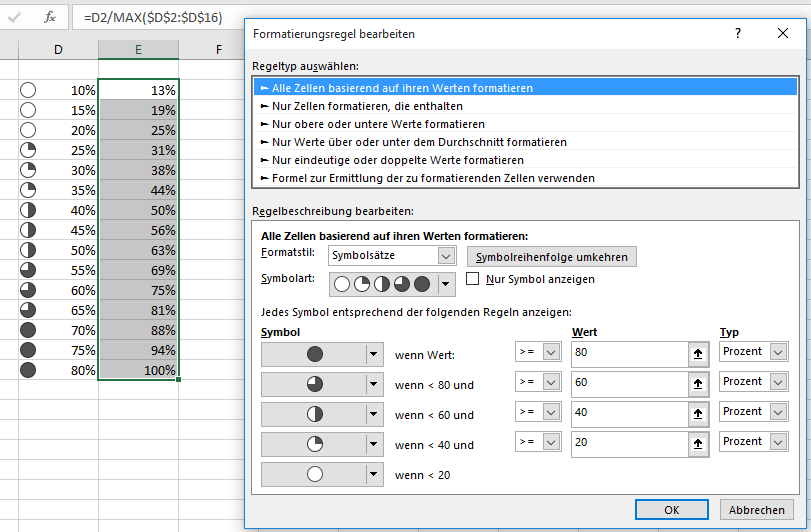Click the Abbrechen button
Image resolution: width=811 pixels, height=532 pixels.
point(757,509)
